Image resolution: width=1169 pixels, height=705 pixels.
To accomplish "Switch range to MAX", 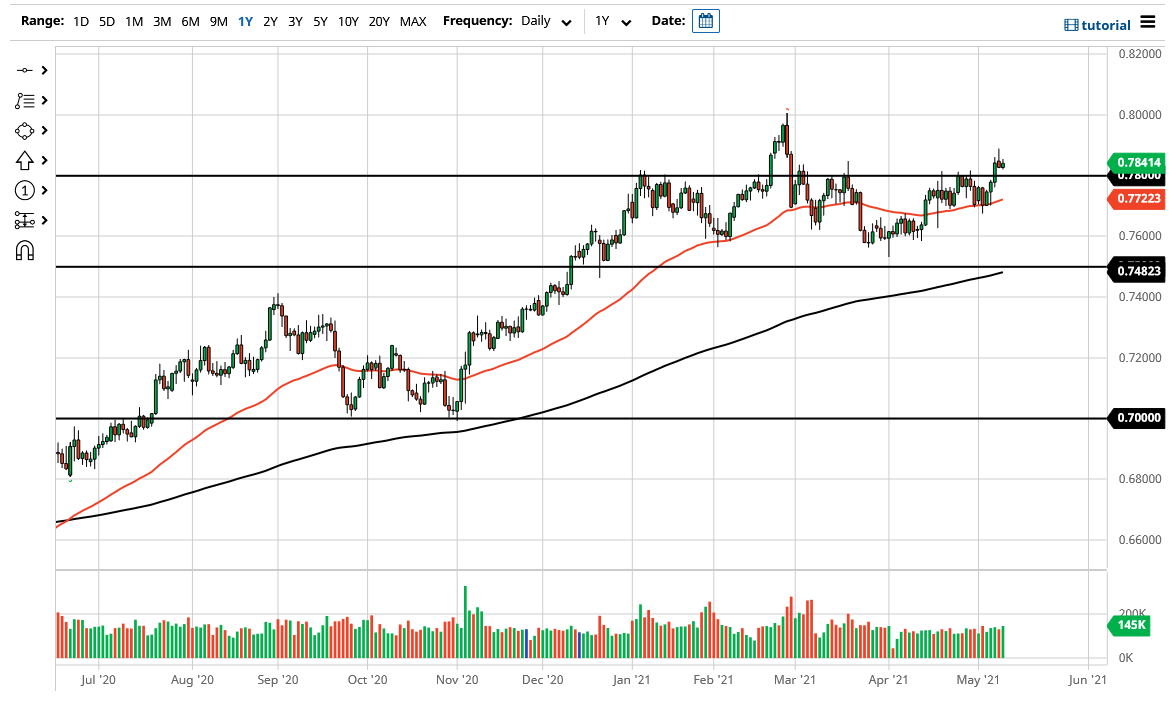I will pos(413,20).
